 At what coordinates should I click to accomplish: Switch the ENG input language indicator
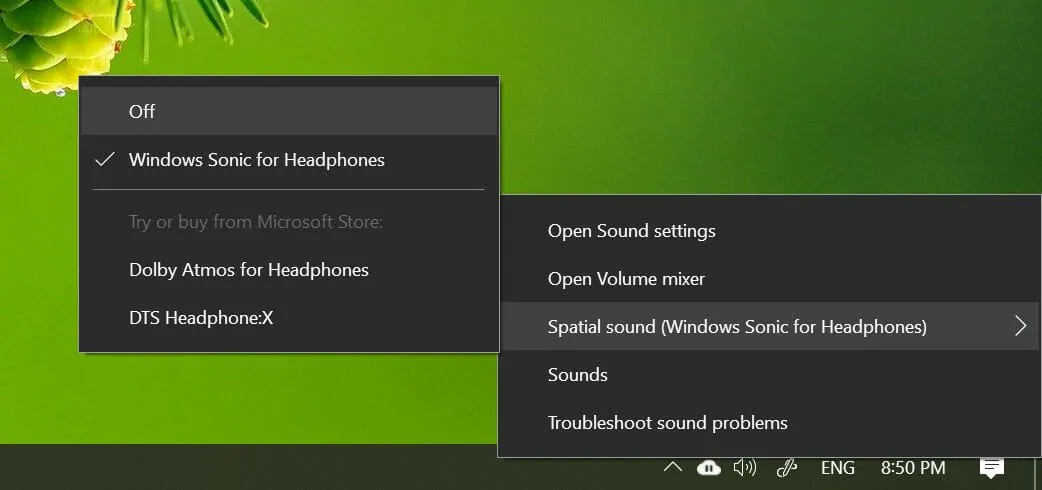pos(837,468)
